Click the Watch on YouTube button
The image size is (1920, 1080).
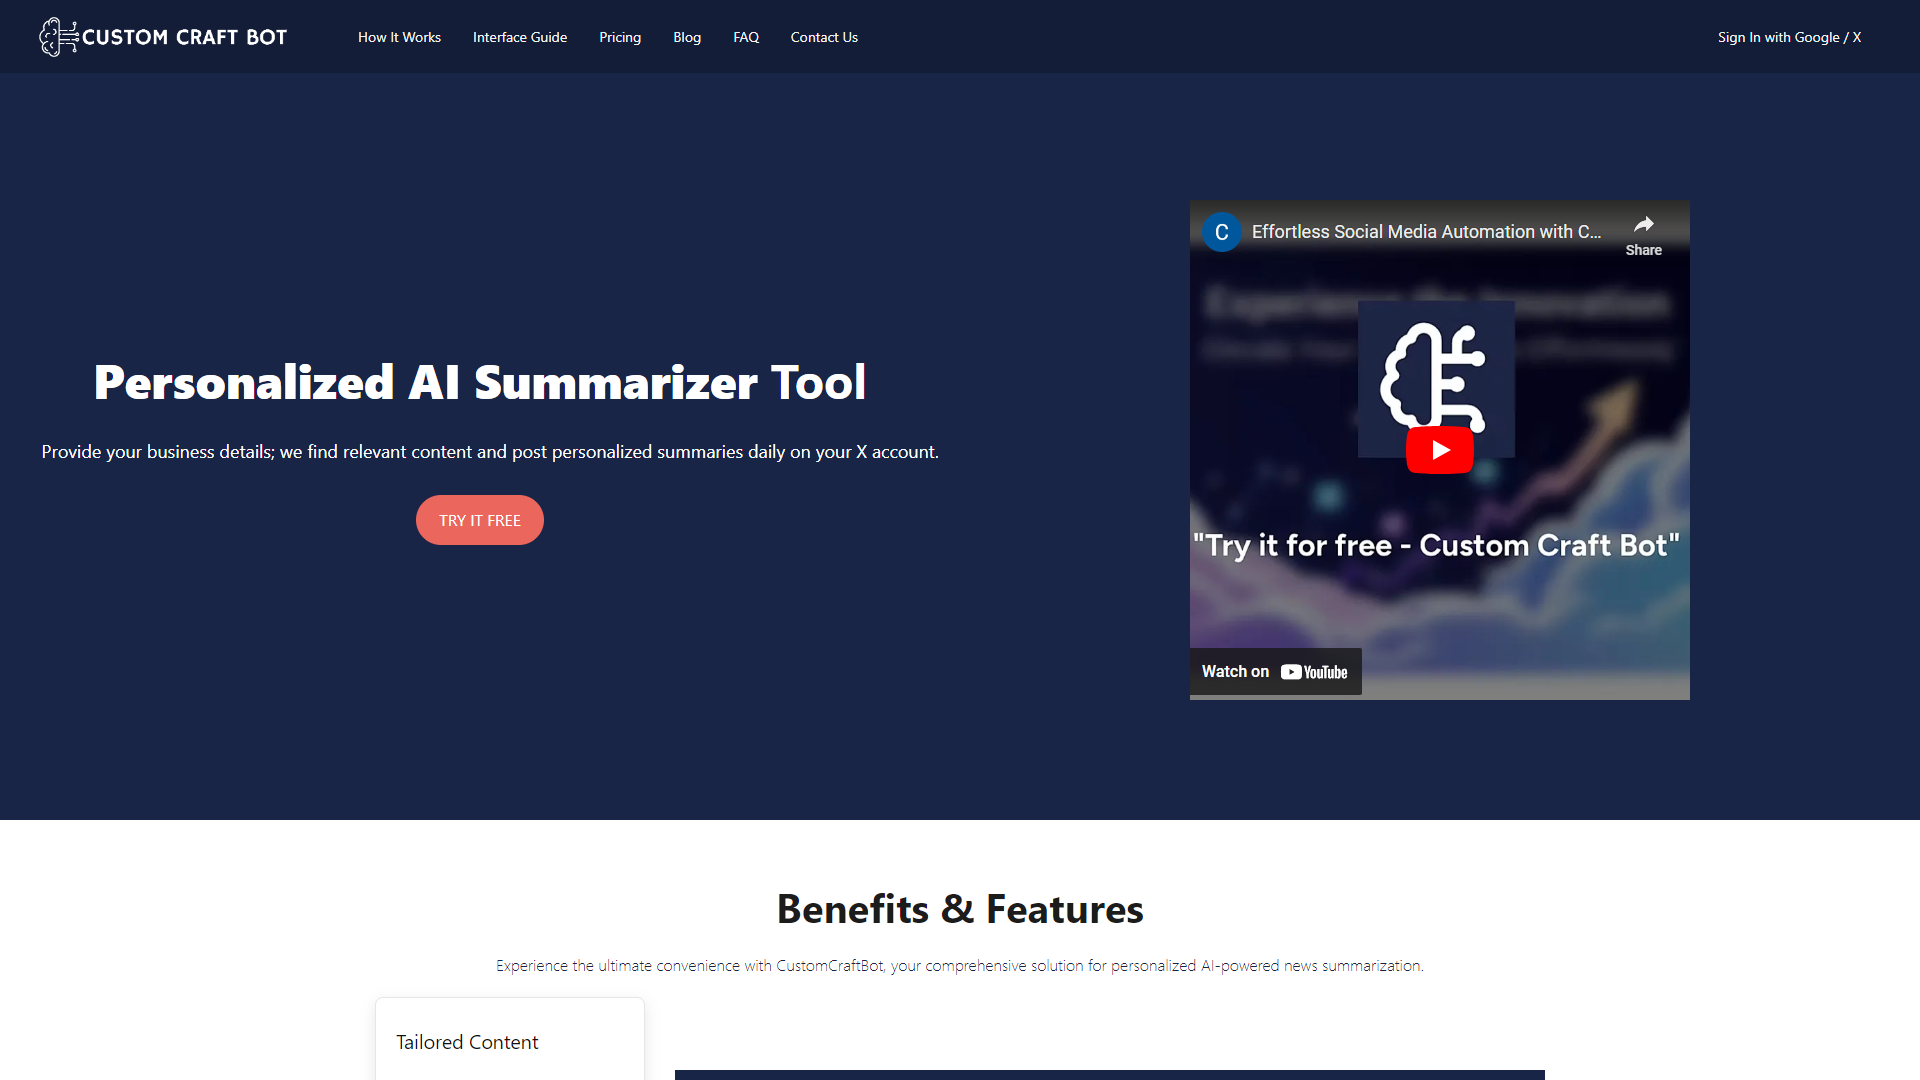pyautogui.click(x=1274, y=671)
